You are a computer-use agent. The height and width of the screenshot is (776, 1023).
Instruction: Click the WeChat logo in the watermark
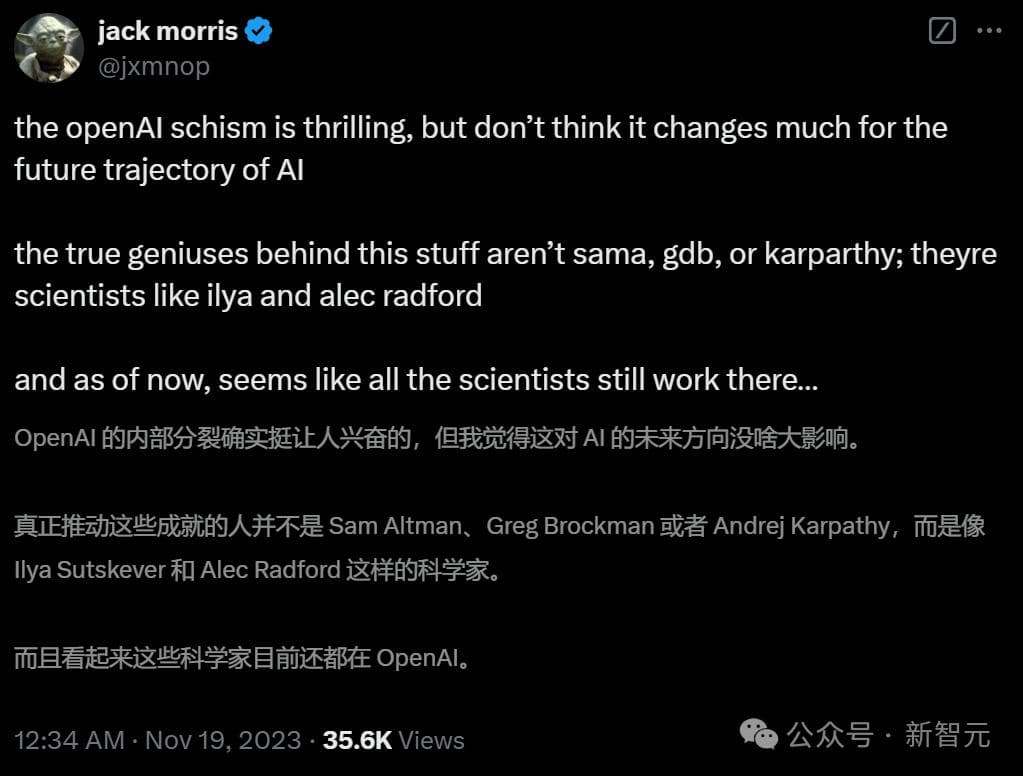click(758, 736)
